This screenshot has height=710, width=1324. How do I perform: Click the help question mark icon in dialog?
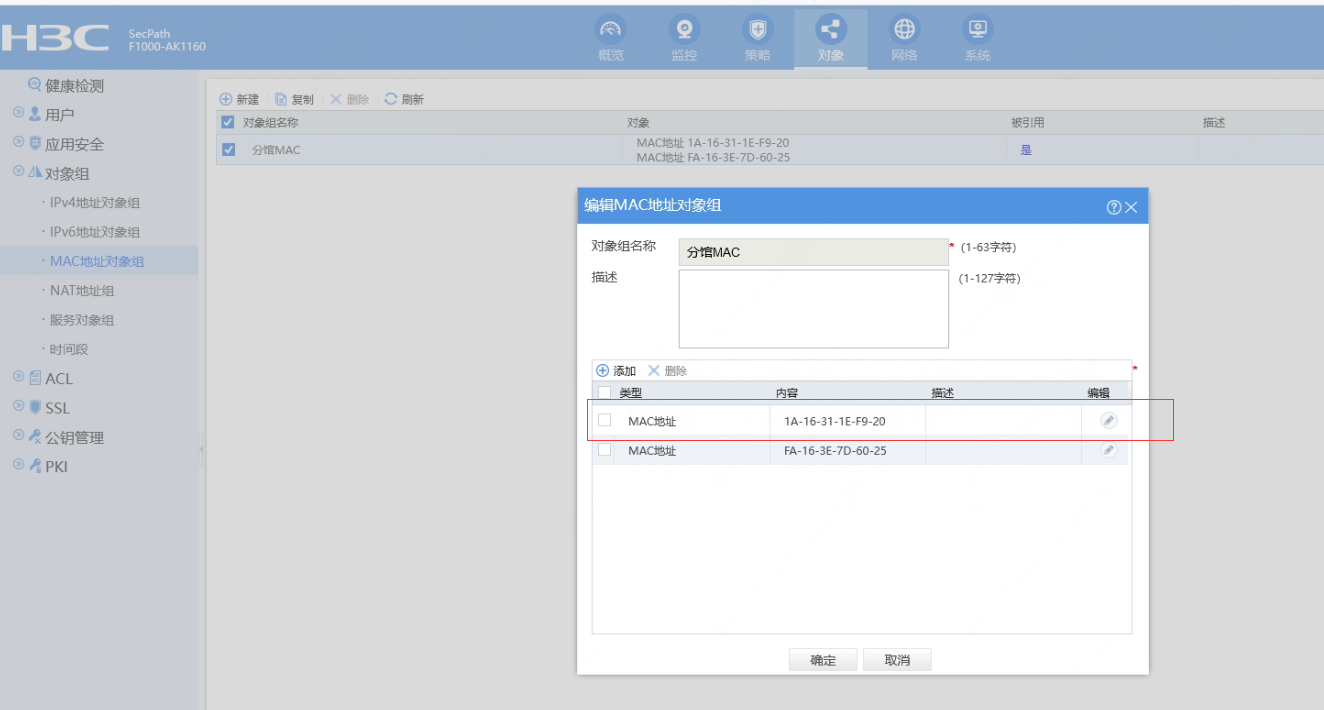click(1113, 207)
